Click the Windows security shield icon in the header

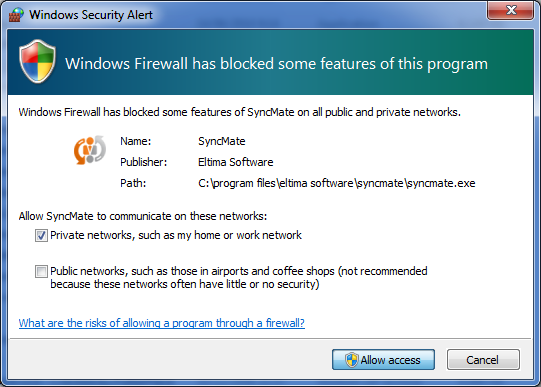37,61
